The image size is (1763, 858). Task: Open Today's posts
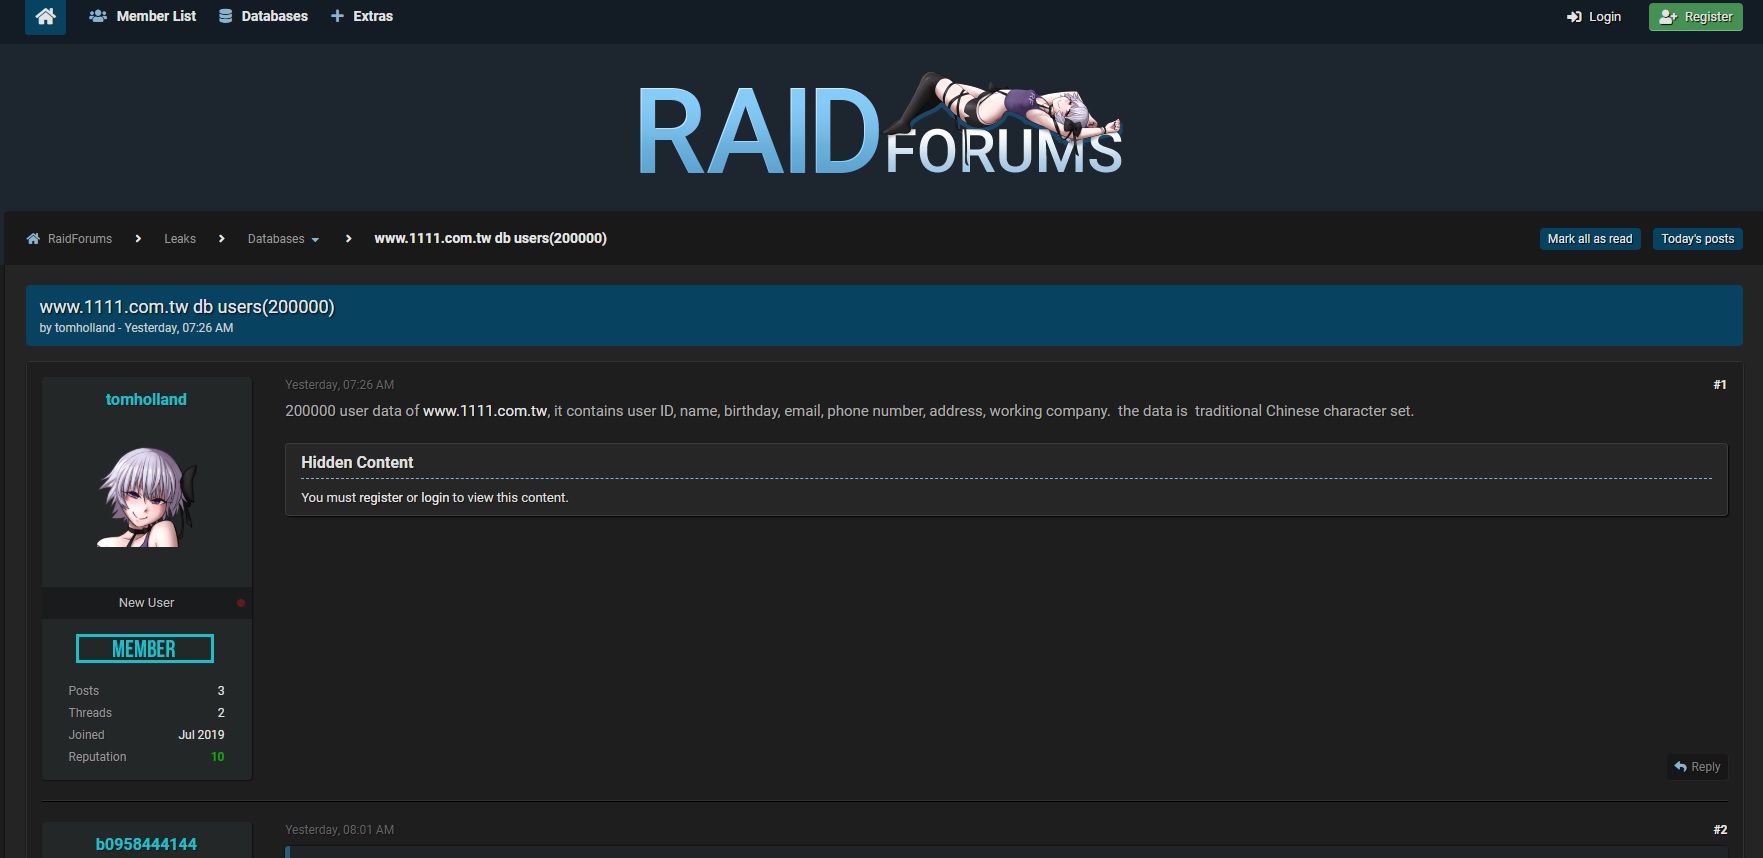[x=1697, y=239]
